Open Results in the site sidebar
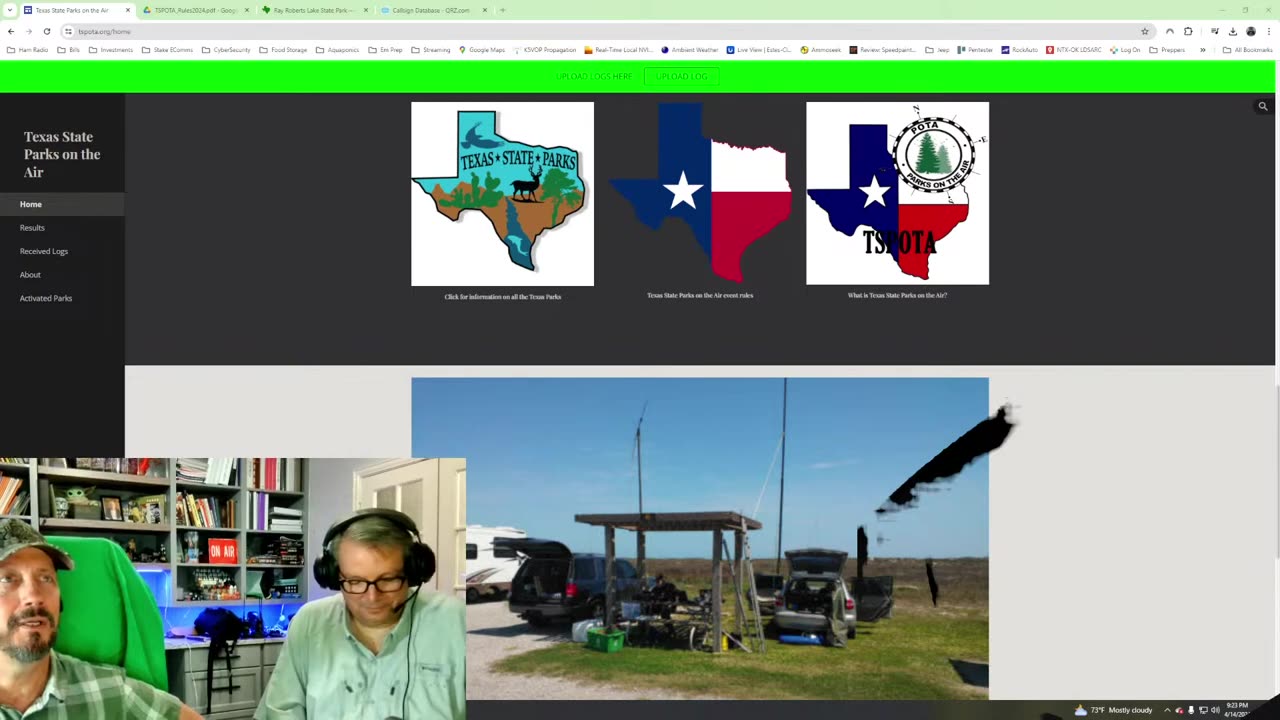 [32, 228]
